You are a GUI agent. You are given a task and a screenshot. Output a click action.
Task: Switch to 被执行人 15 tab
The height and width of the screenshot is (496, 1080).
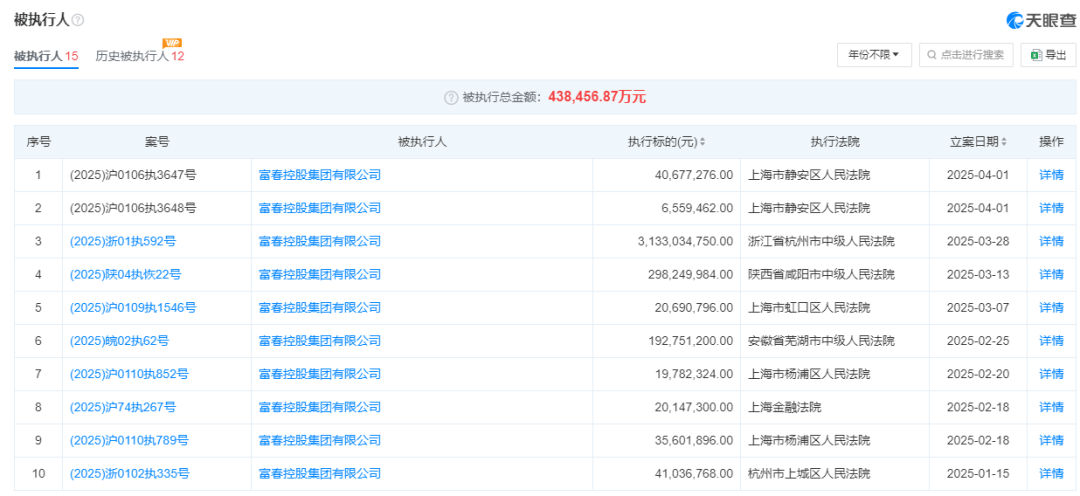(46, 56)
